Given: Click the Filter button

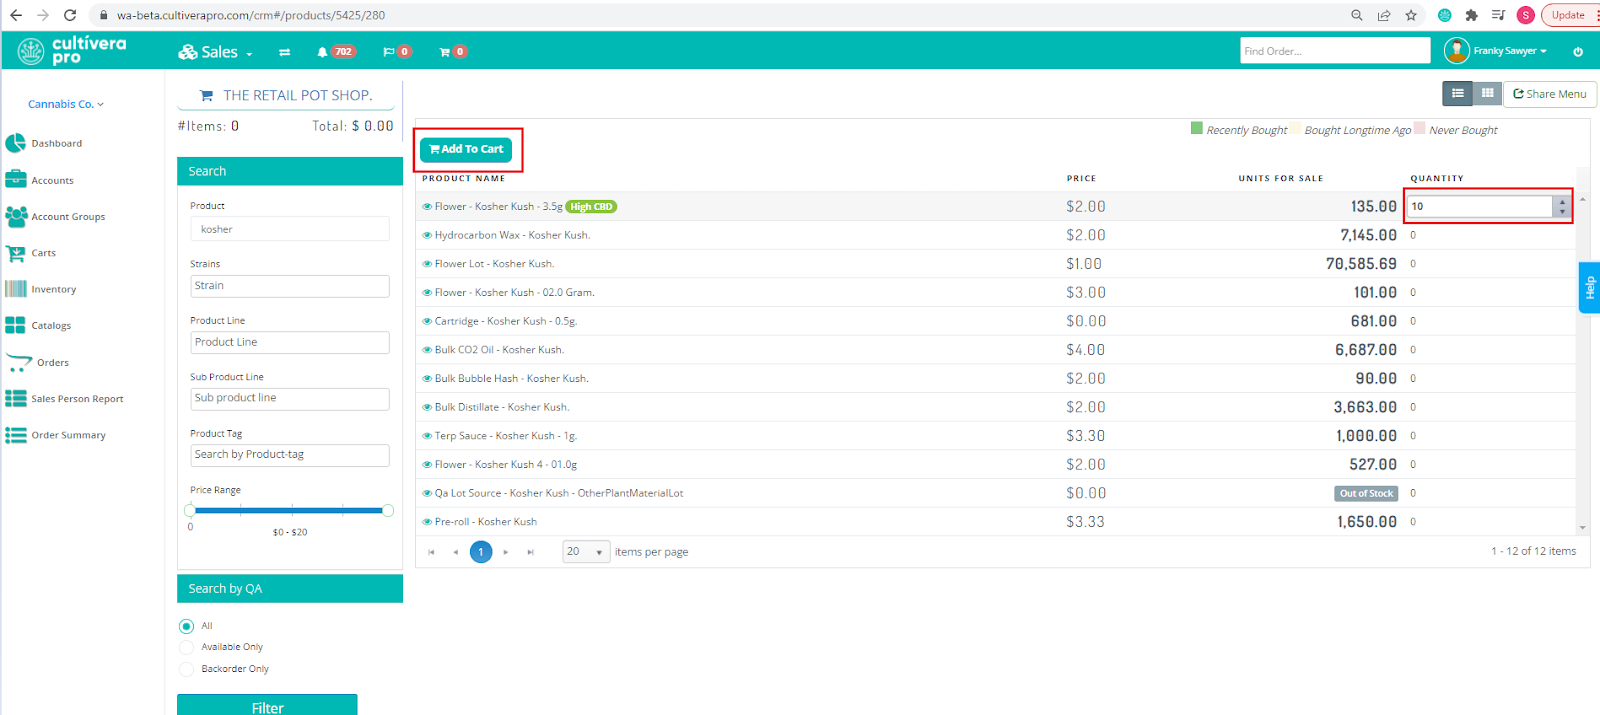Looking at the screenshot, I should pos(267,705).
